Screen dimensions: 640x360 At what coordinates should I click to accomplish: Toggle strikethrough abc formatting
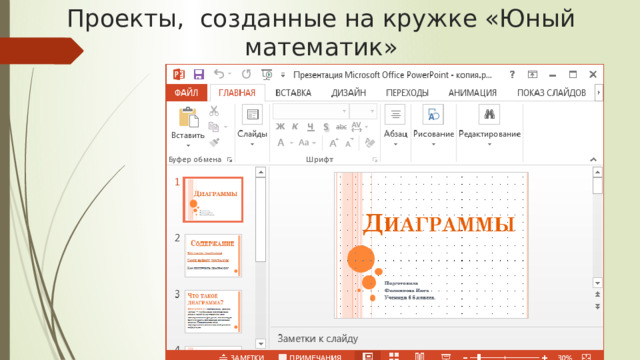point(341,127)
